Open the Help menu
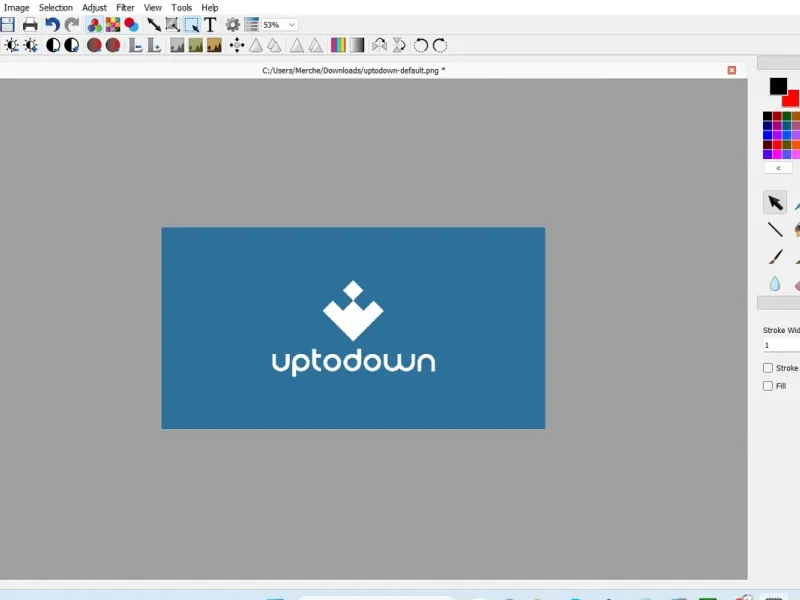This screenshot has width=800, height=600. coord(210,8)
